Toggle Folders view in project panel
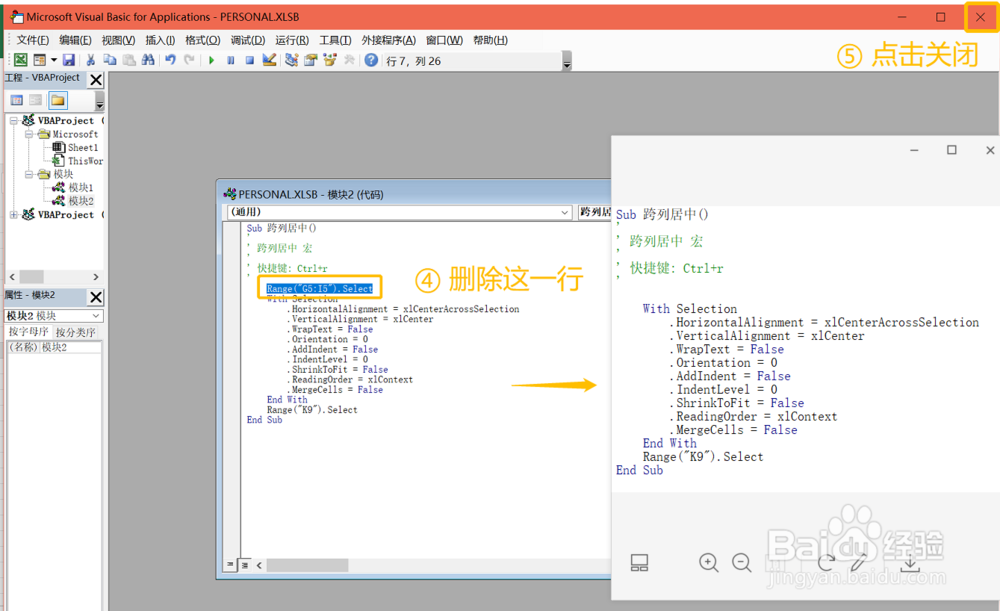This screenshot has height=611, width=1000. click(58, 100)
